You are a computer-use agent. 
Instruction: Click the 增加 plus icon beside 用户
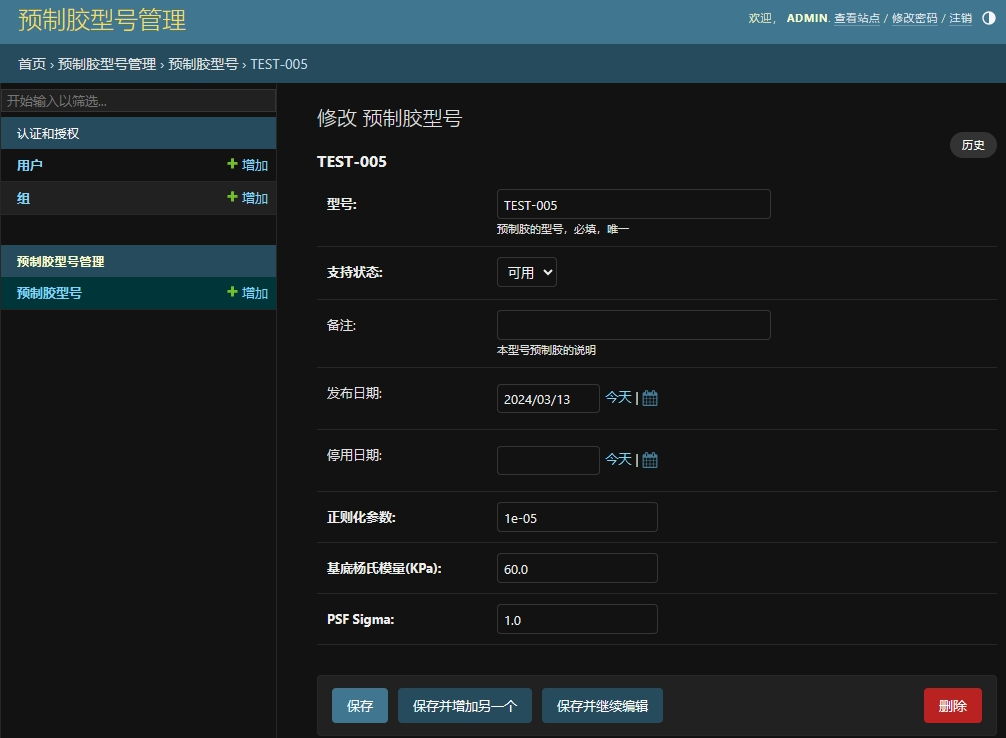[233, 165]
